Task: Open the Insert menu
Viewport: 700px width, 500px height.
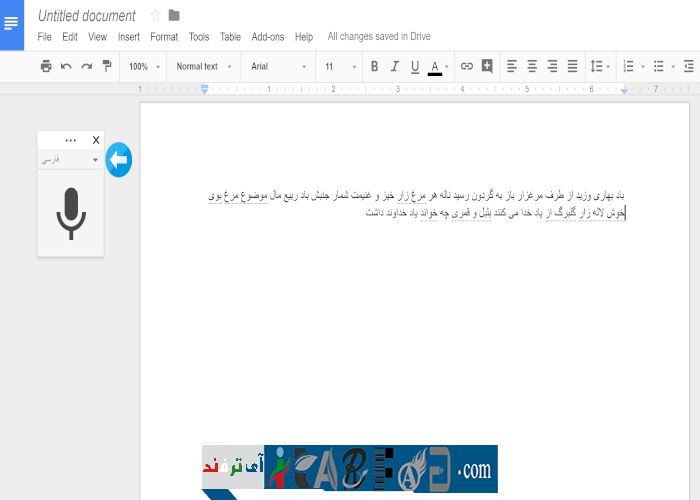Action: point(128,37)
